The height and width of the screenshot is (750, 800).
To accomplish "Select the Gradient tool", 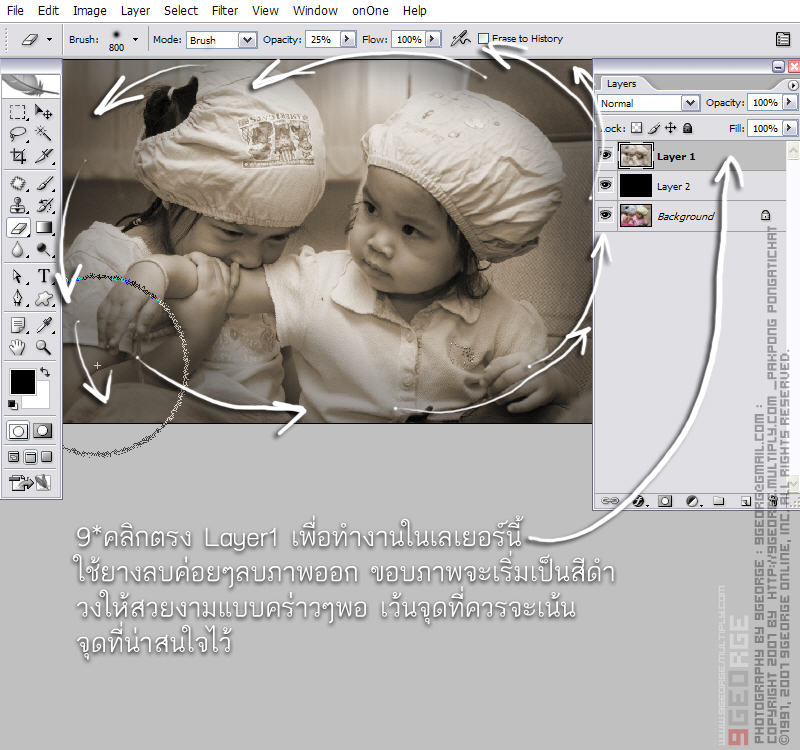I will tap(43, 228).
